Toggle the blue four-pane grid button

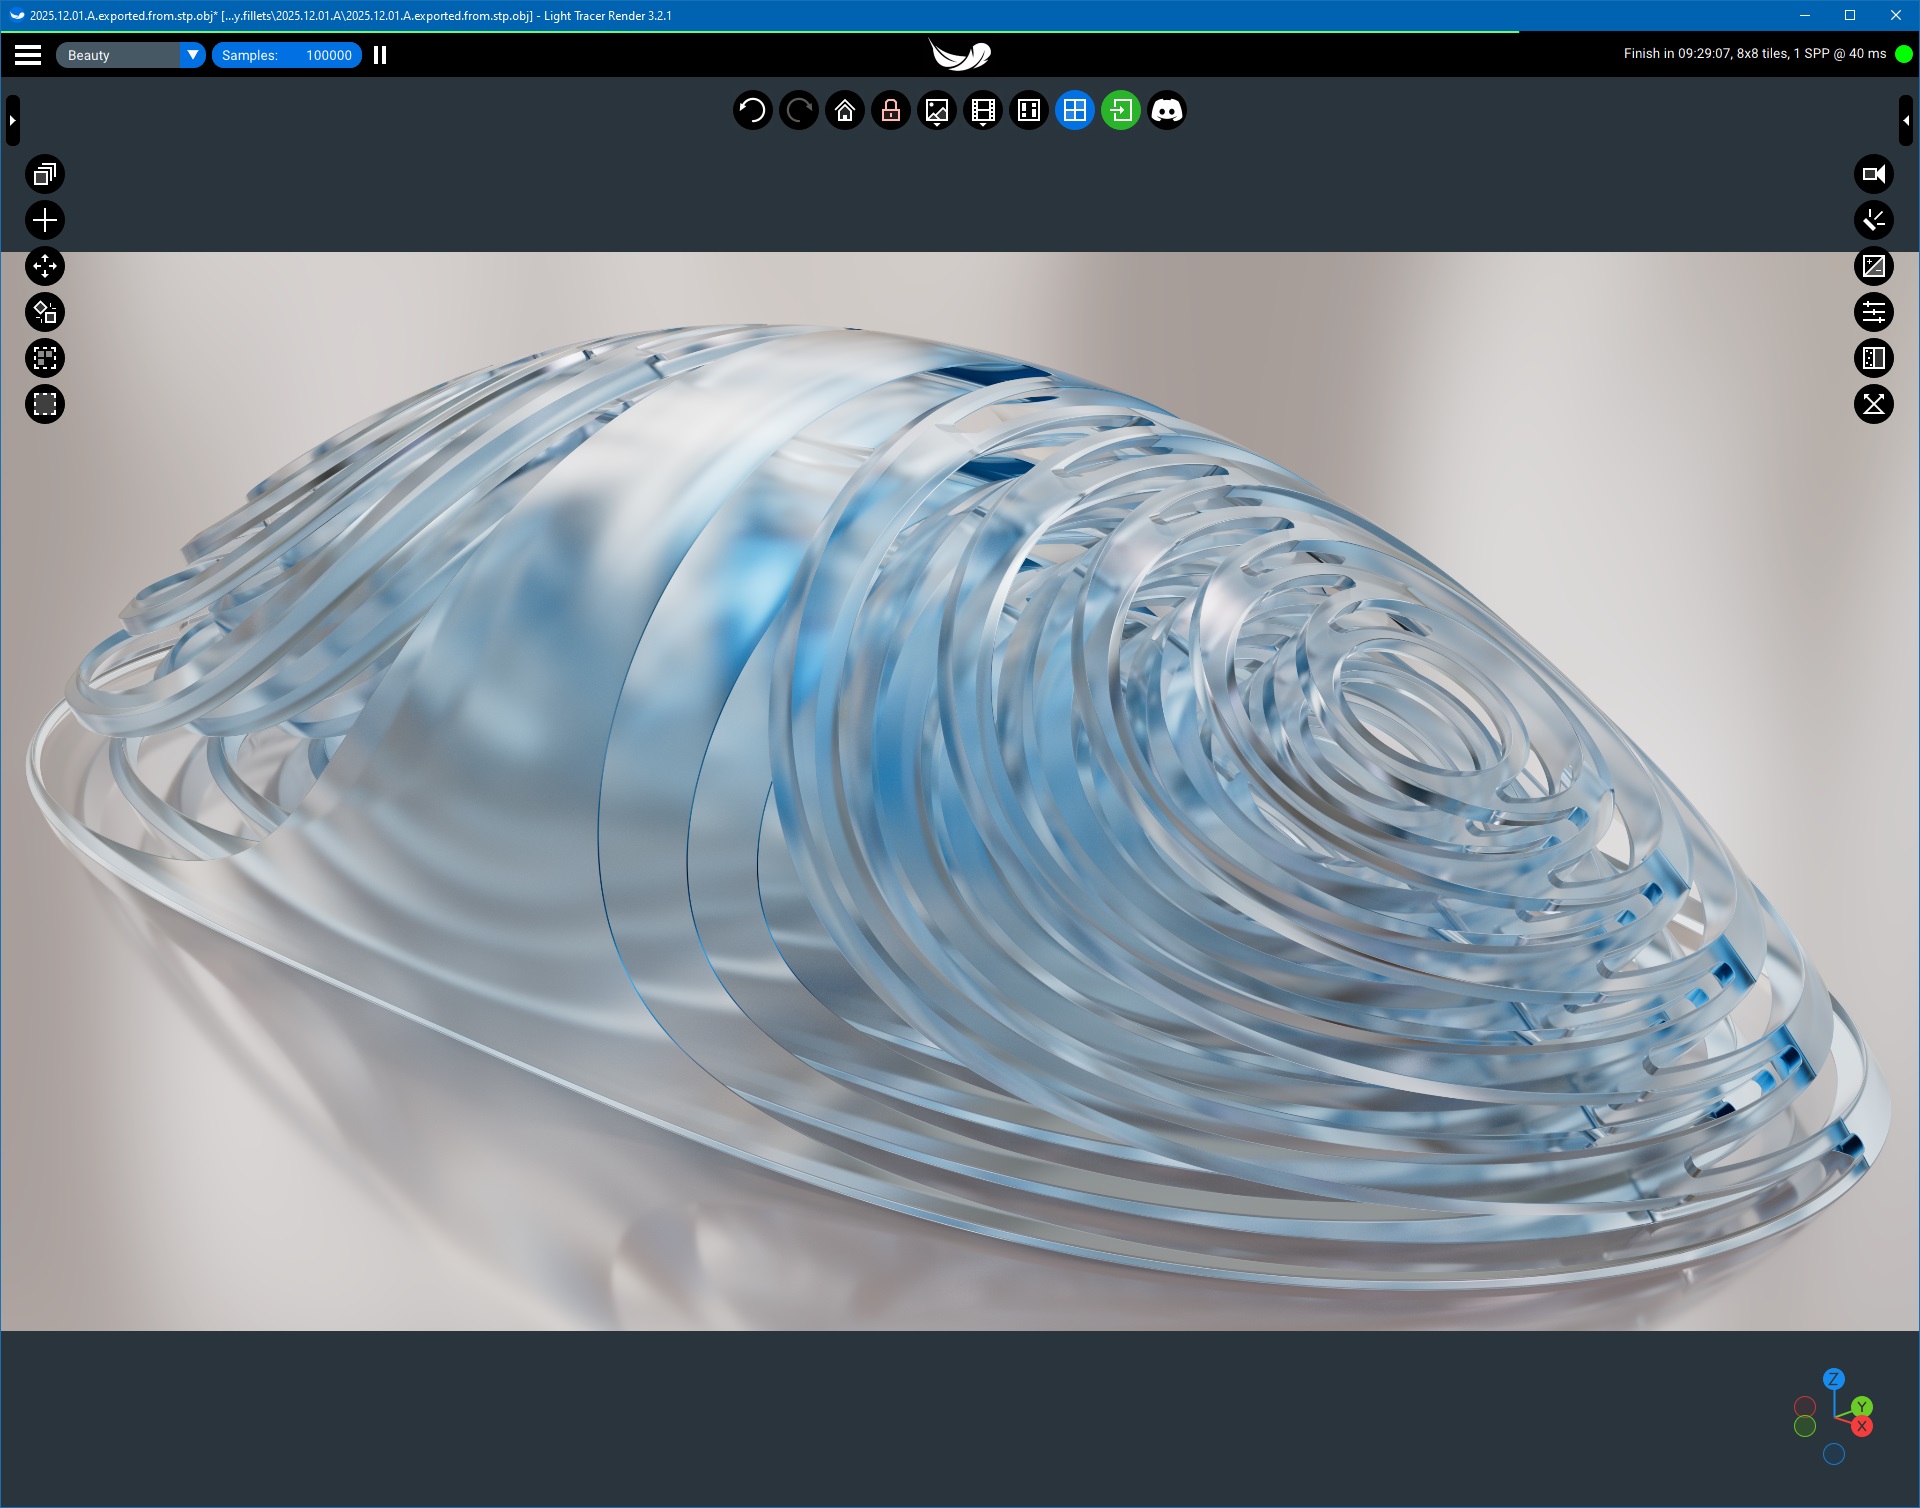(x=1075, y=110)
